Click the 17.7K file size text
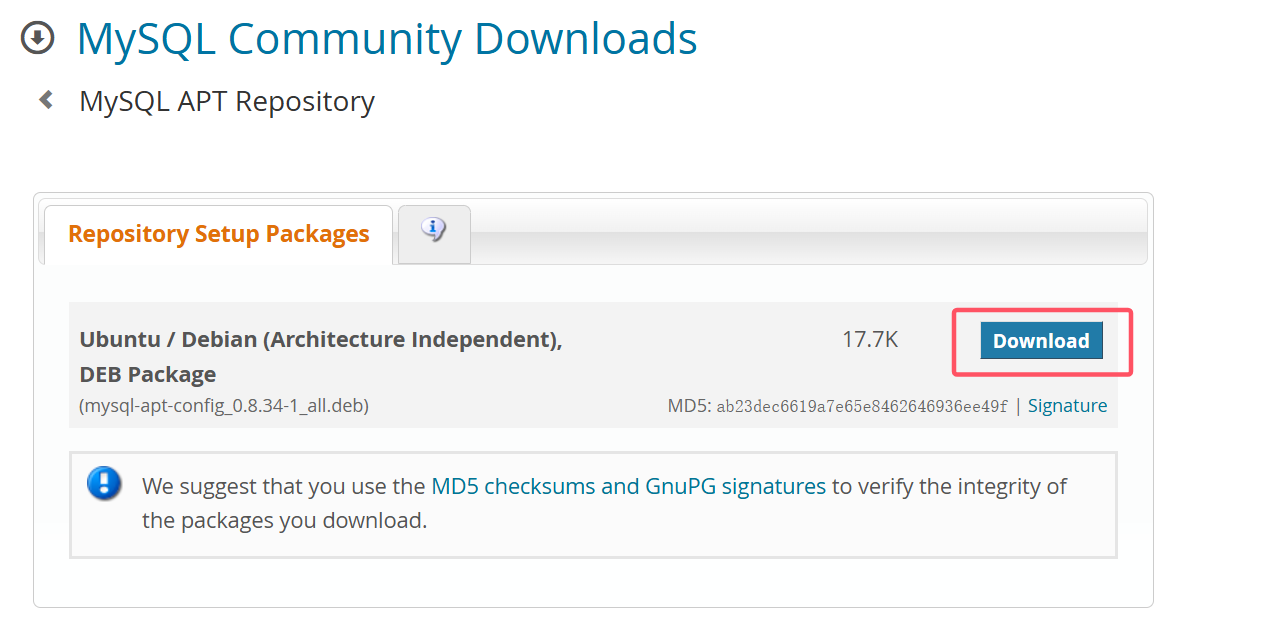 tap(870, 340)
